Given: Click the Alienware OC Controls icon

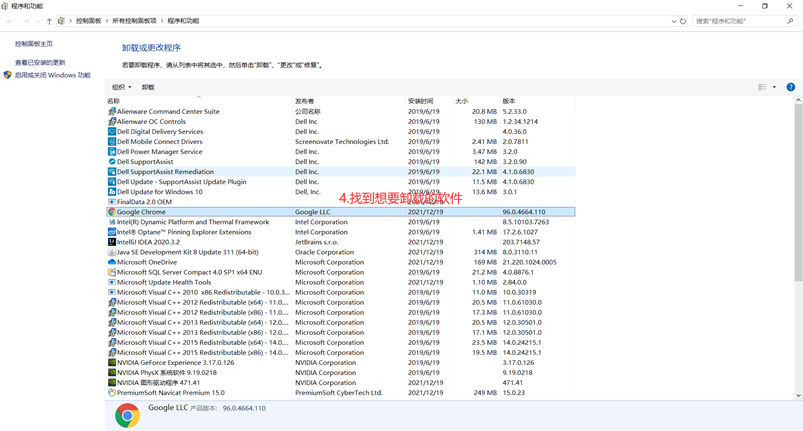Looking at the screenshot, I should pos(112,121).
